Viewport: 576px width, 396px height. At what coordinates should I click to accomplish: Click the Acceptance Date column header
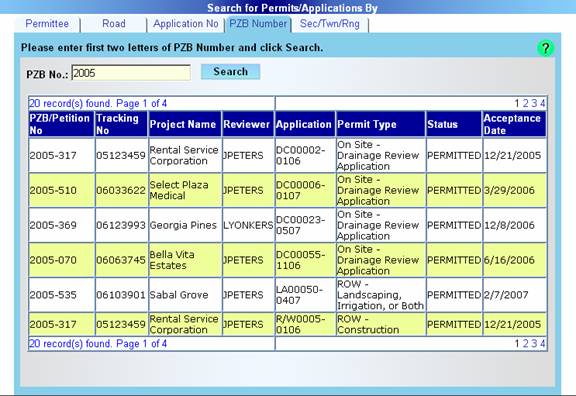(x=514, y=124)
